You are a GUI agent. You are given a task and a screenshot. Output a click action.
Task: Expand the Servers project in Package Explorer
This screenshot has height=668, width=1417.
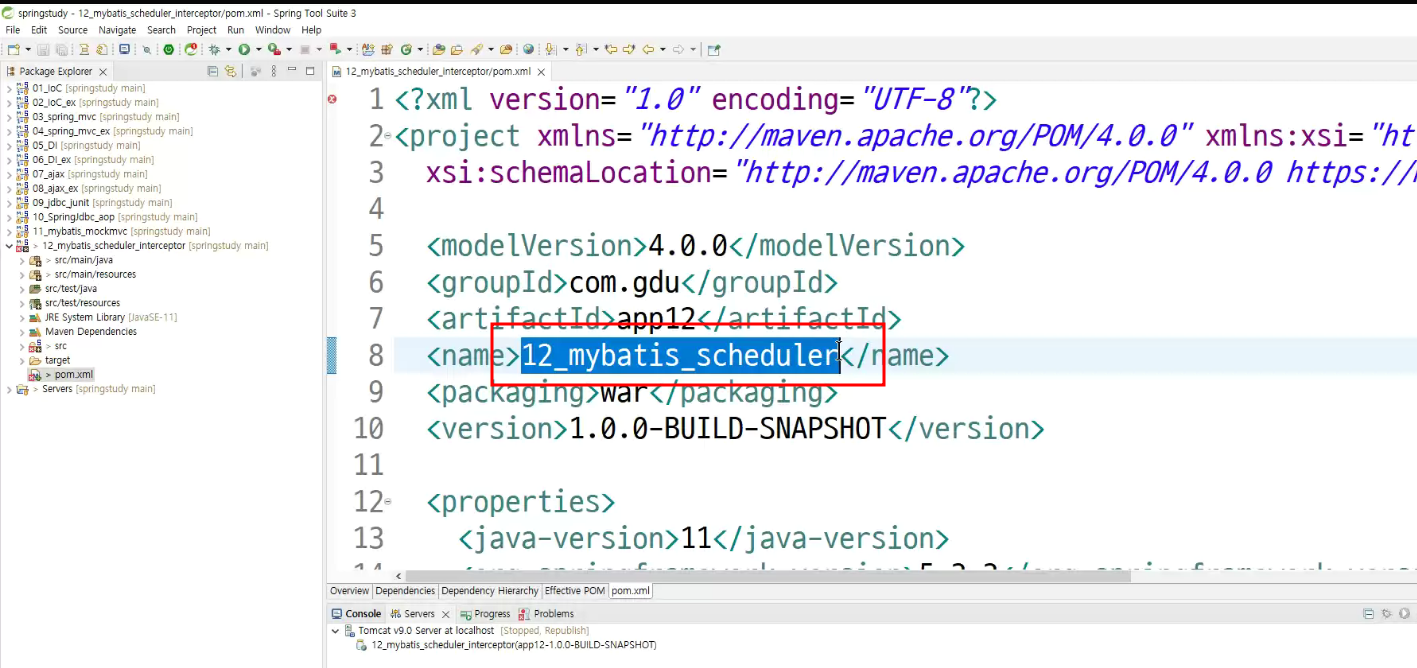pos(9,389)
